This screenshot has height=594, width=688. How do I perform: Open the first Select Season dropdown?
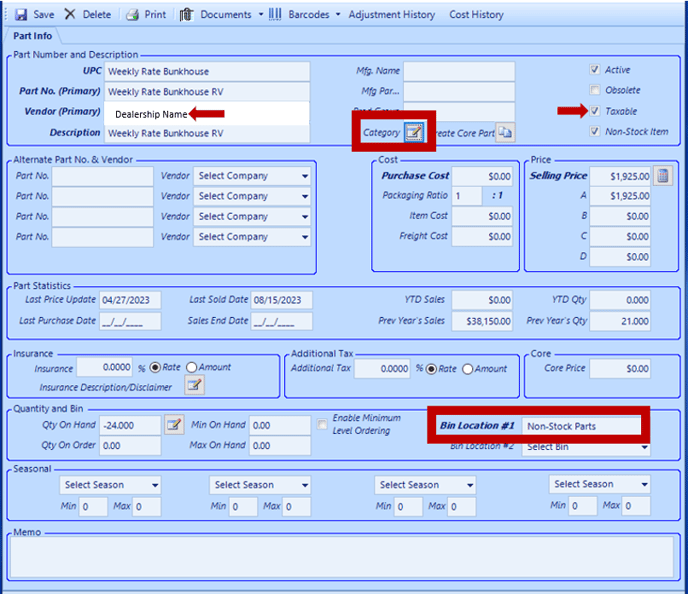(110, 485)
